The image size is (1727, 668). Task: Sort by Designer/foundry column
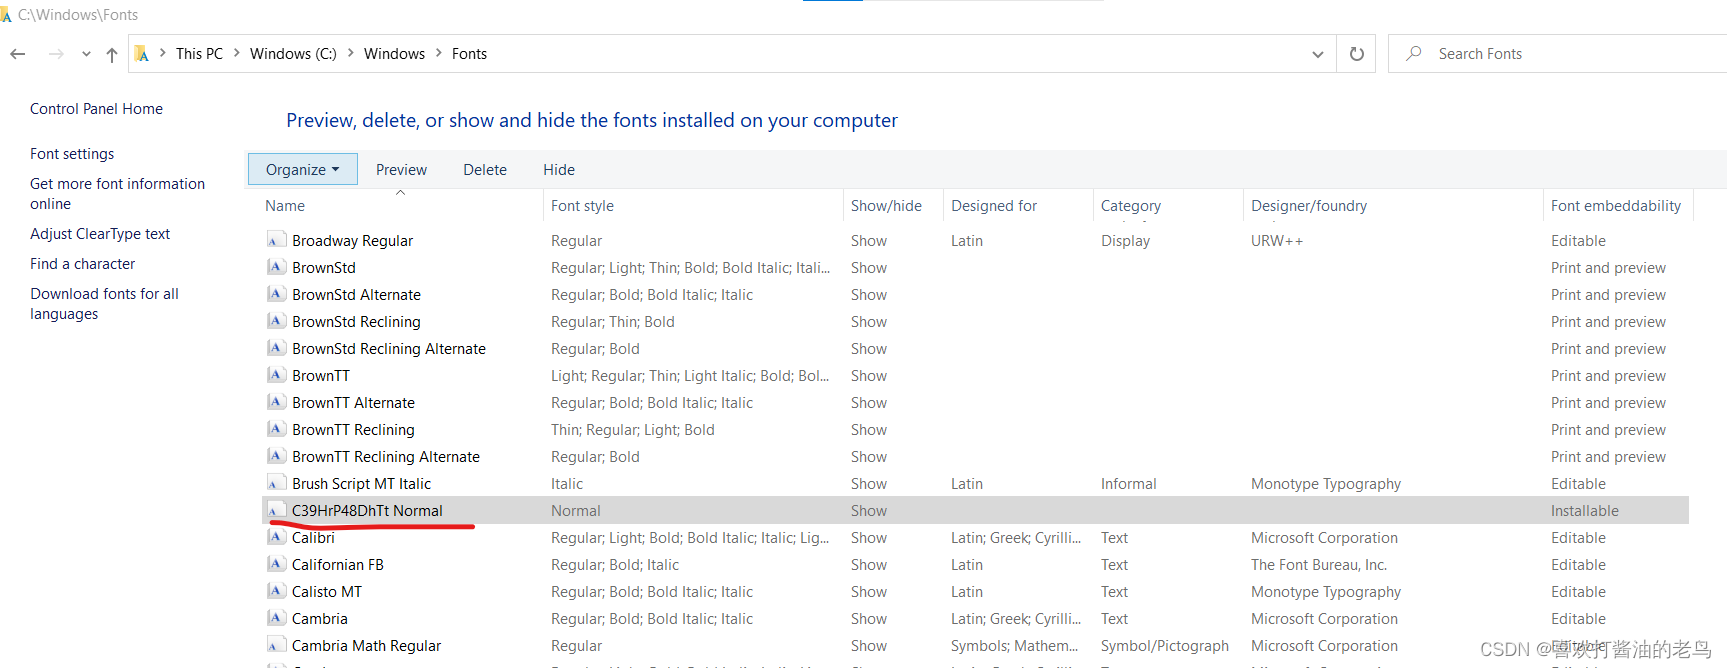[1309, 206]
